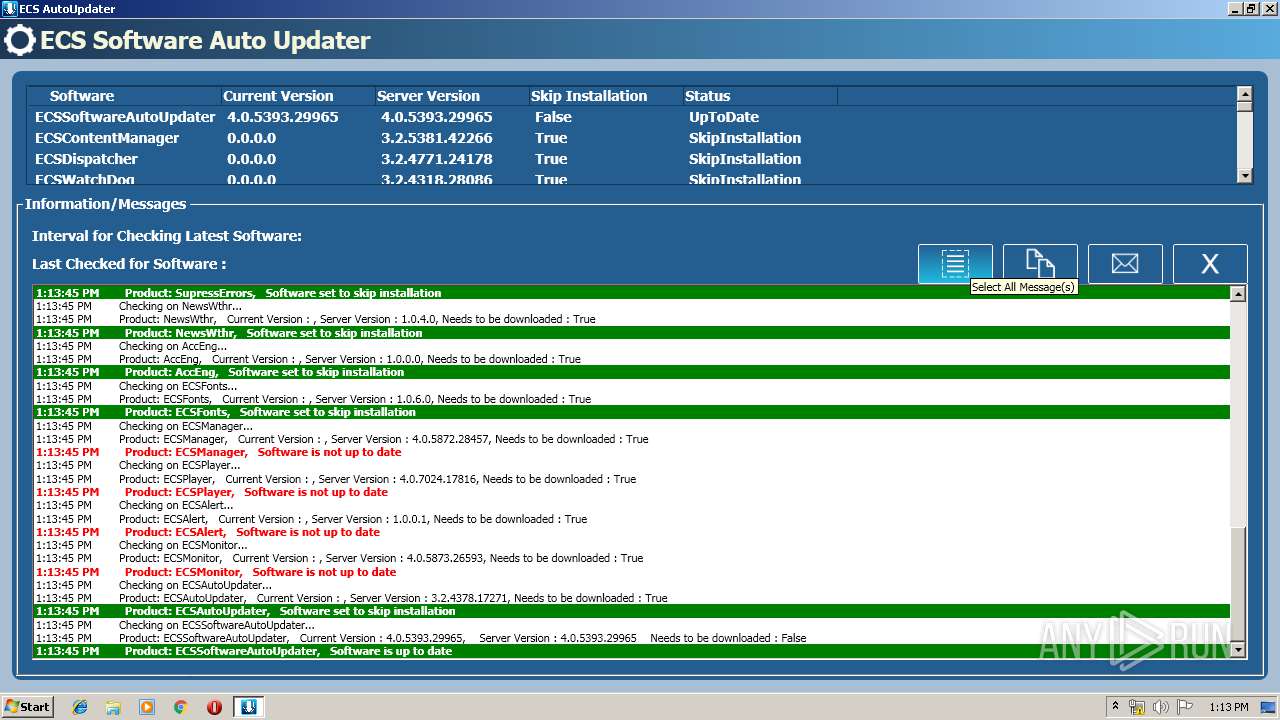This screenshot has height=720, width=1280.
Task: Click the ECSAlert version 1.0.0.1 line
Action: [x=632, y=519]
